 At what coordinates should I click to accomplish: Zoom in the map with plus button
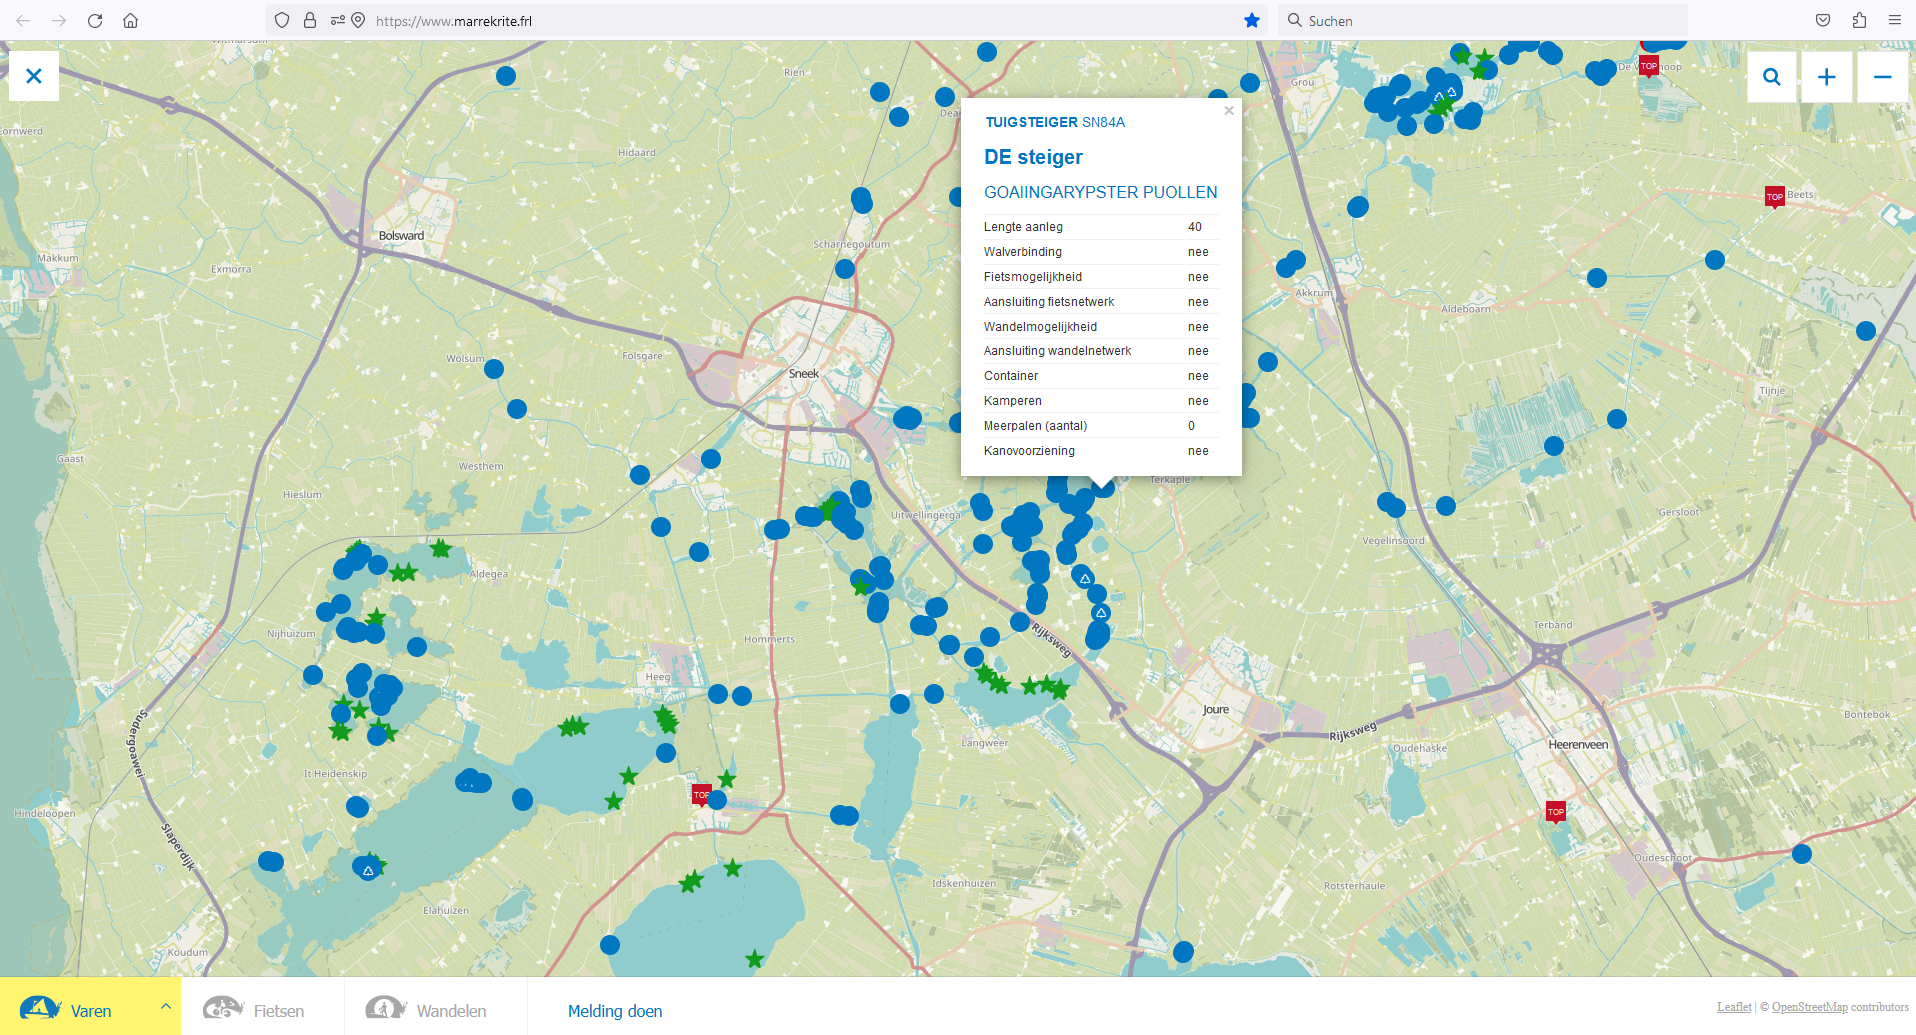pos(1826,77)
